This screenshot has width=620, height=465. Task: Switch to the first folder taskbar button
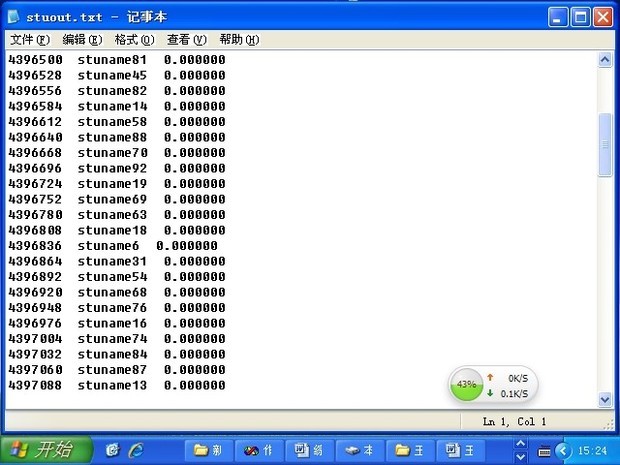point(209,450)
